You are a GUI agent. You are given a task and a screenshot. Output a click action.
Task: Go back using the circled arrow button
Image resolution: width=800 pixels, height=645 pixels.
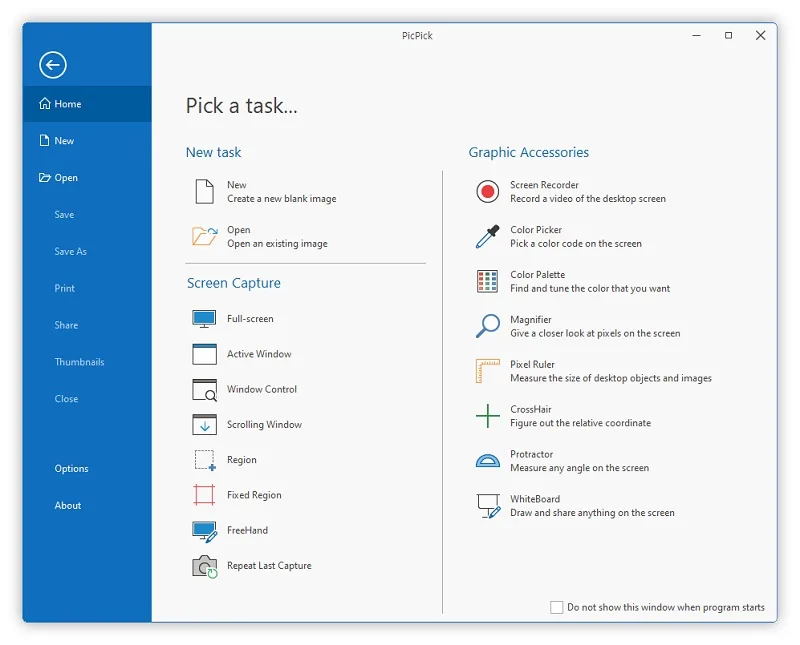pos(53,65)
